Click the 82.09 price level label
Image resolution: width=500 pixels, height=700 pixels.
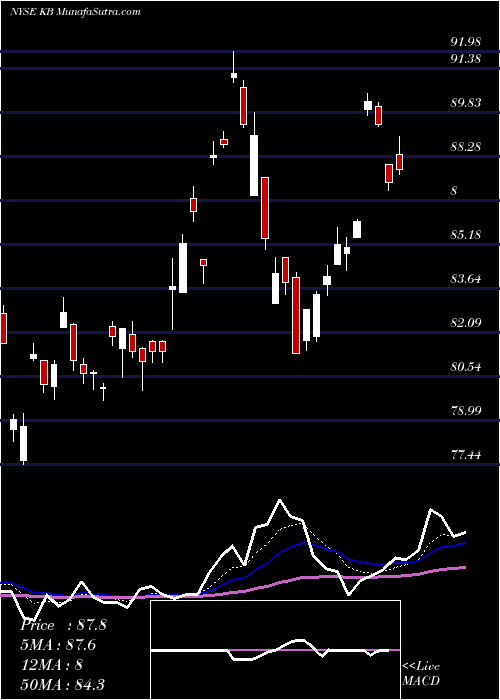coord(466,322)
